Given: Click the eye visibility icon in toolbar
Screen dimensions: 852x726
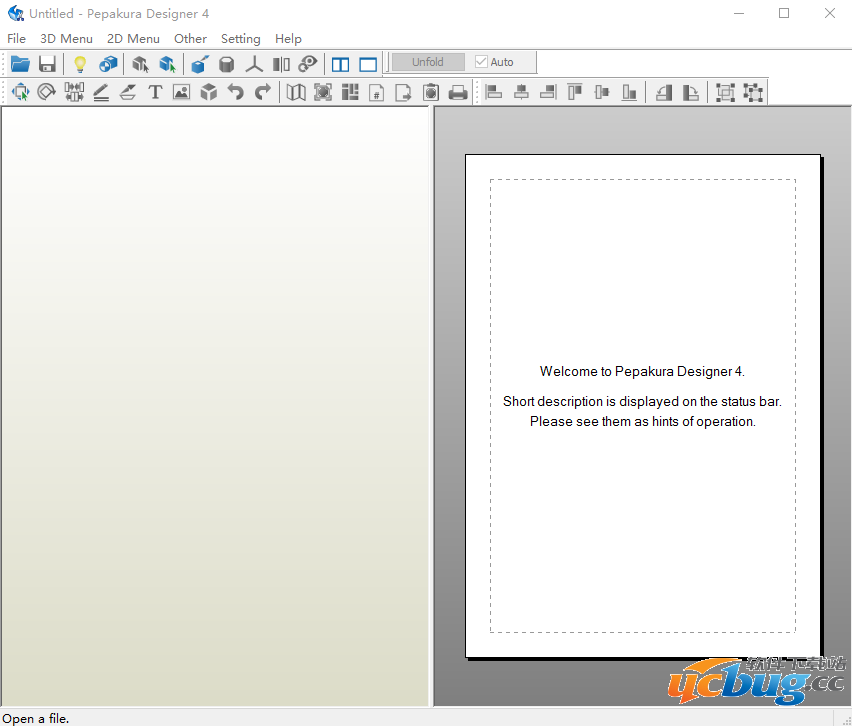Looking at the screenshot, I should tap(308, 64).
